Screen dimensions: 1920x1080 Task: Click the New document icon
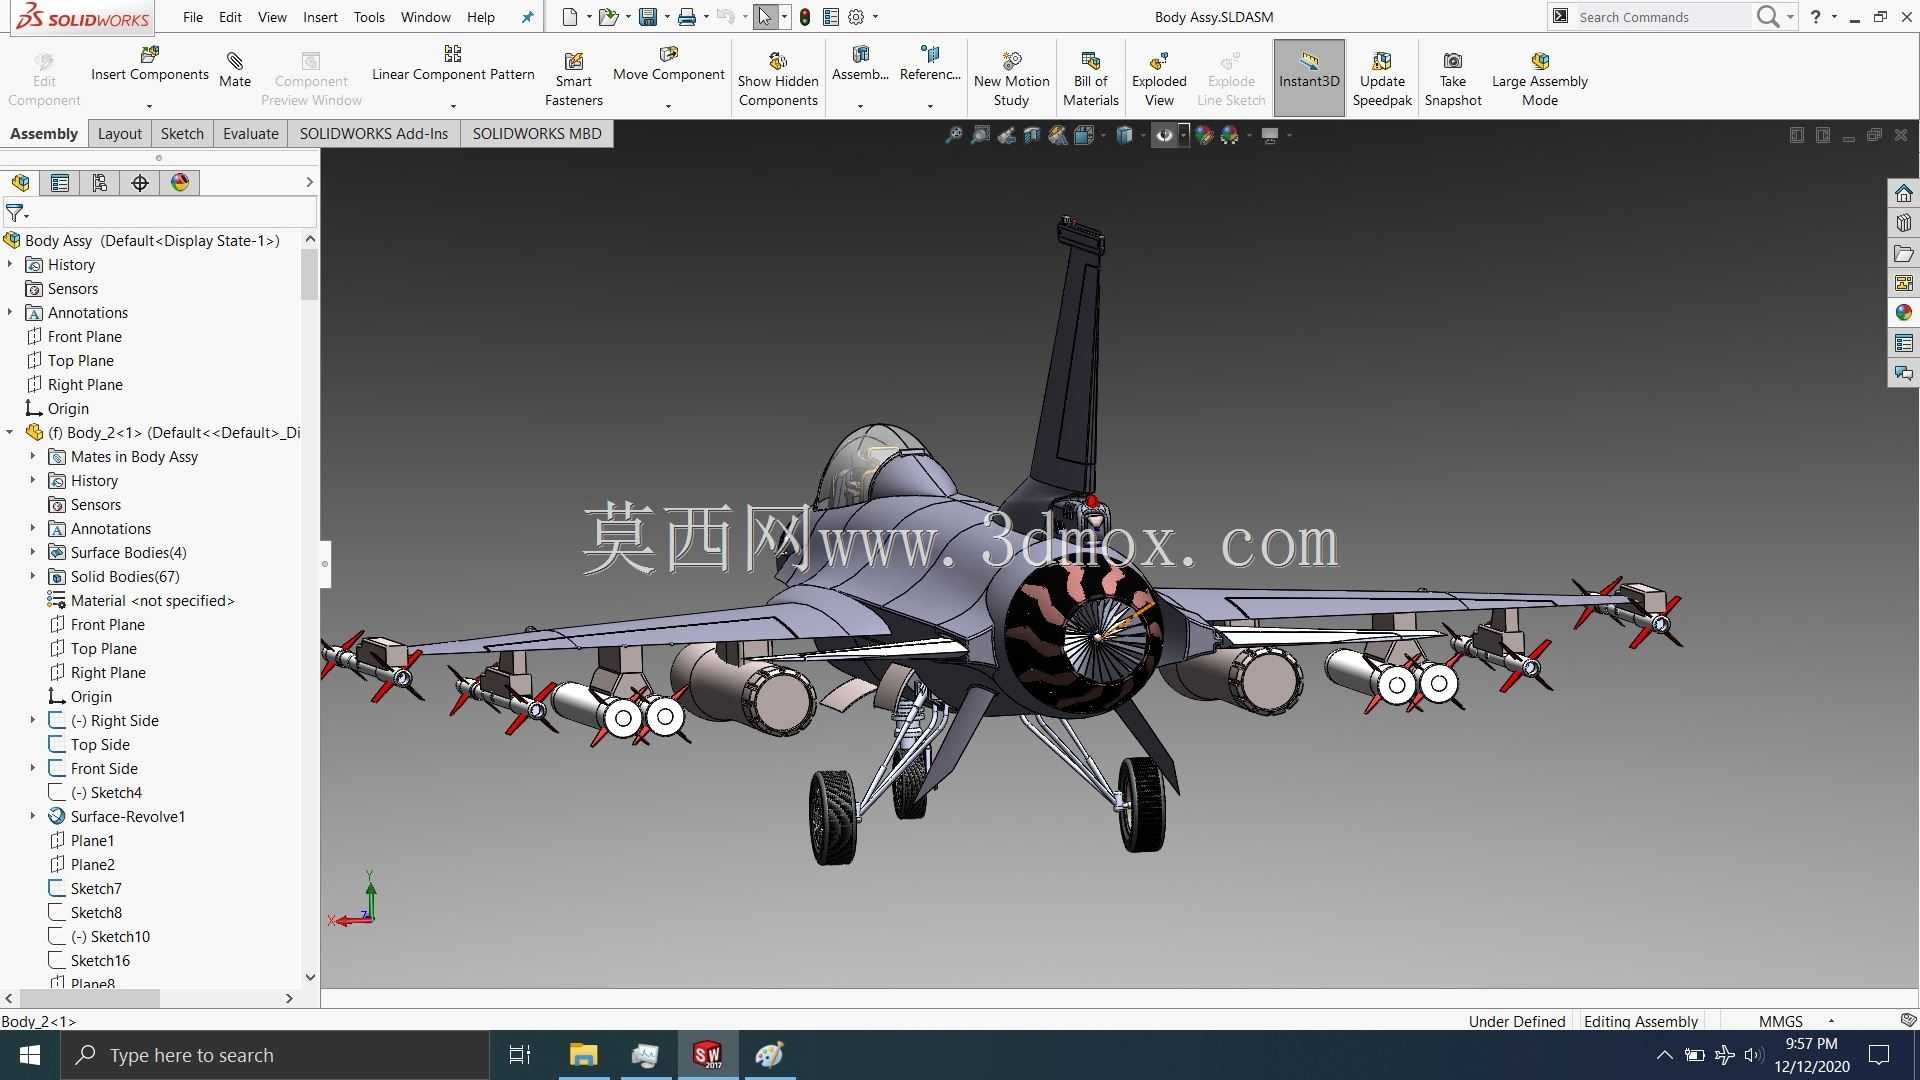click(x=570, y=17)
